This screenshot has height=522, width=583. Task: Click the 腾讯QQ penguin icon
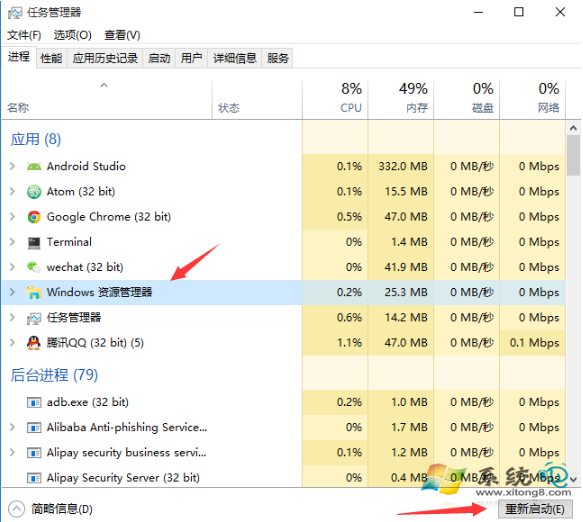tap(34, 342)
